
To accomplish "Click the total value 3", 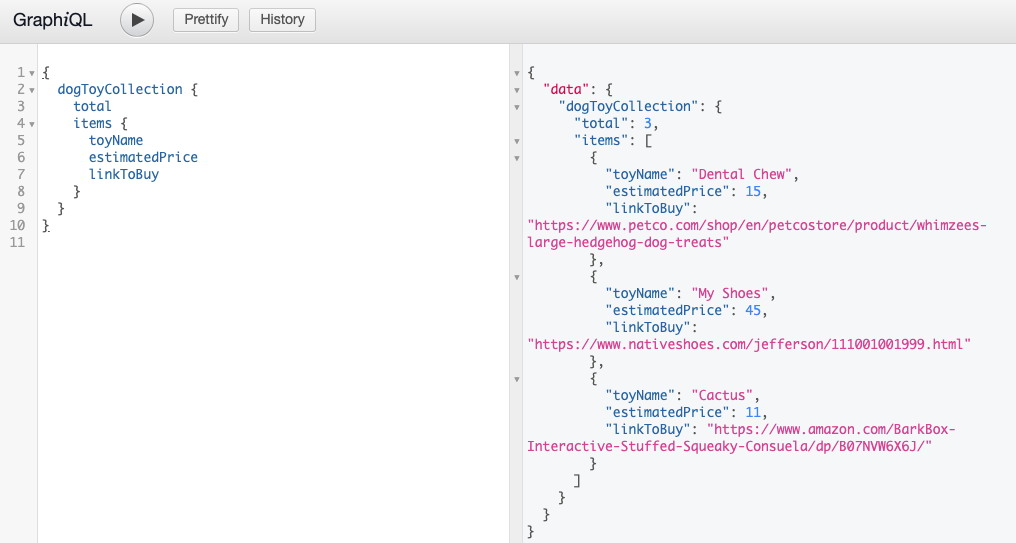I will 648,123.
